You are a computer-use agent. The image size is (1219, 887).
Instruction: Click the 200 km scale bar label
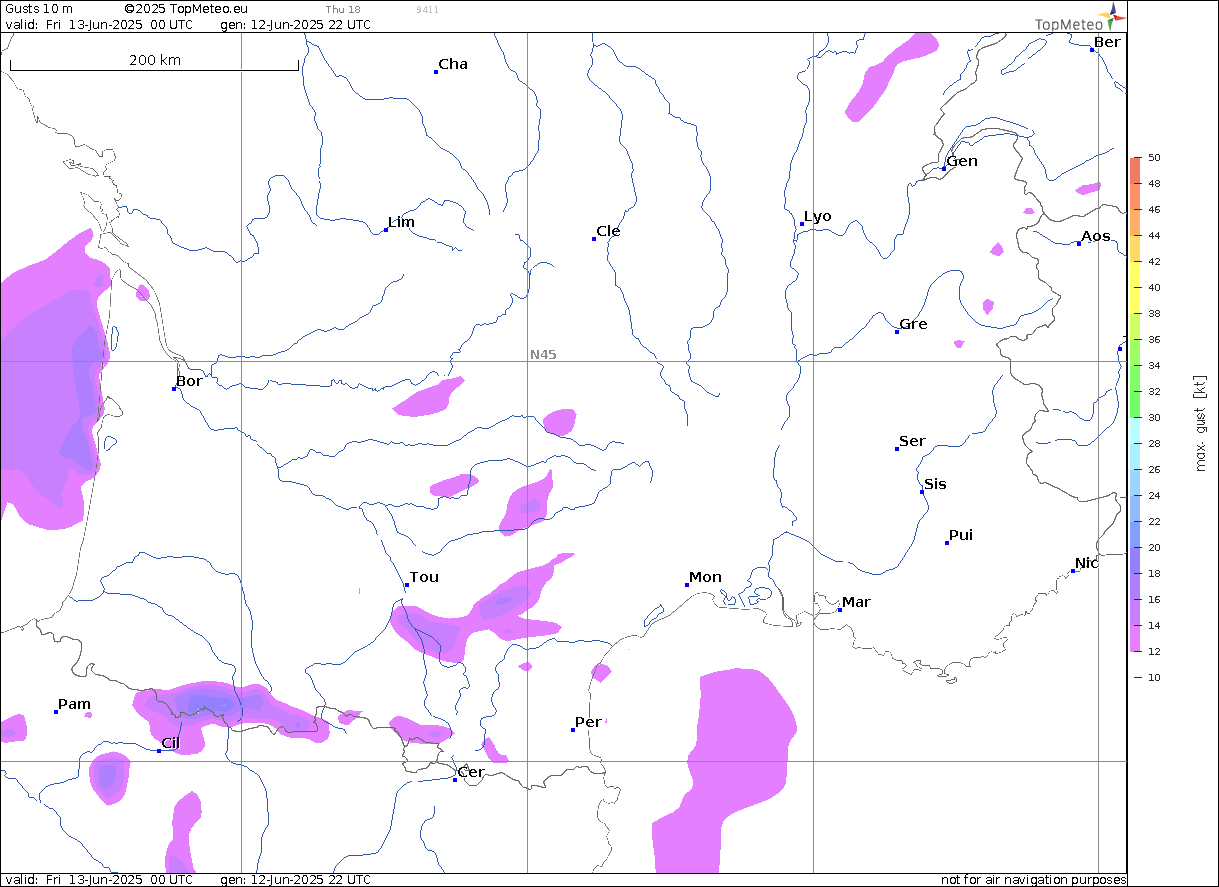[x=155, y=60]
